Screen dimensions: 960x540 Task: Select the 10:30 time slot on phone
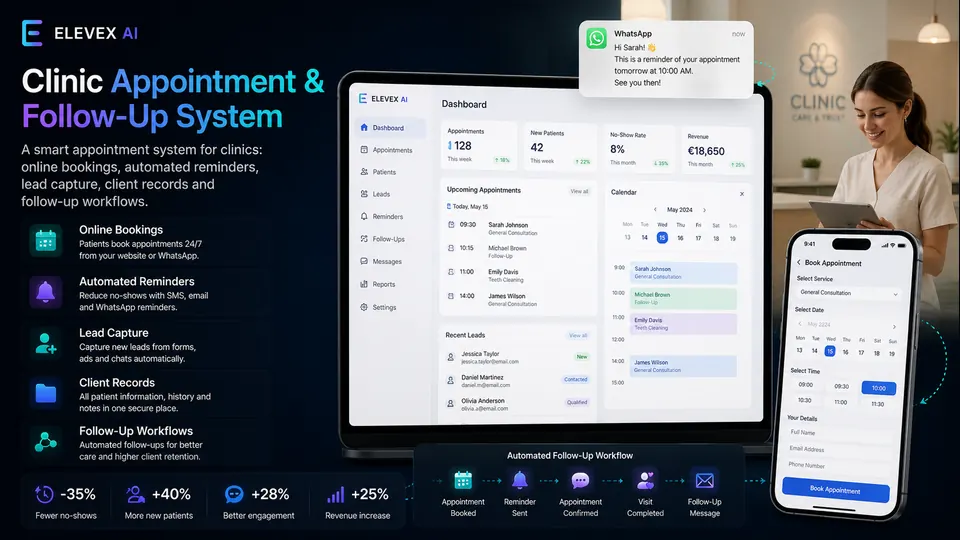pos(805,400)
